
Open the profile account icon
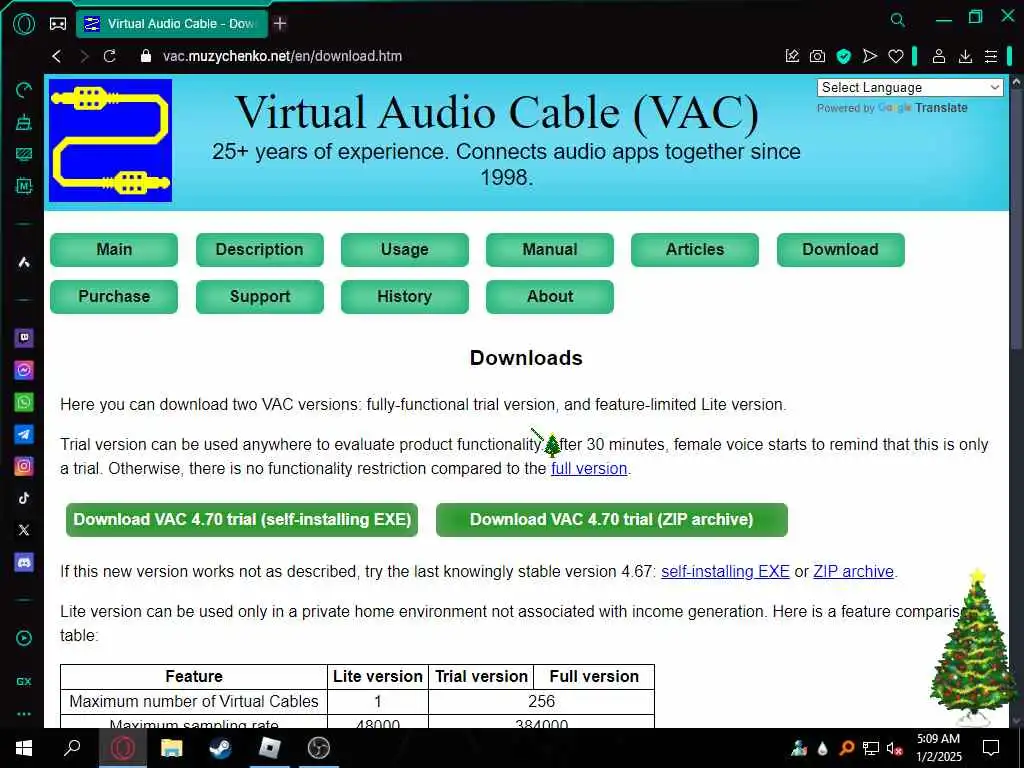pyautogui.click(x=939, y=56)
